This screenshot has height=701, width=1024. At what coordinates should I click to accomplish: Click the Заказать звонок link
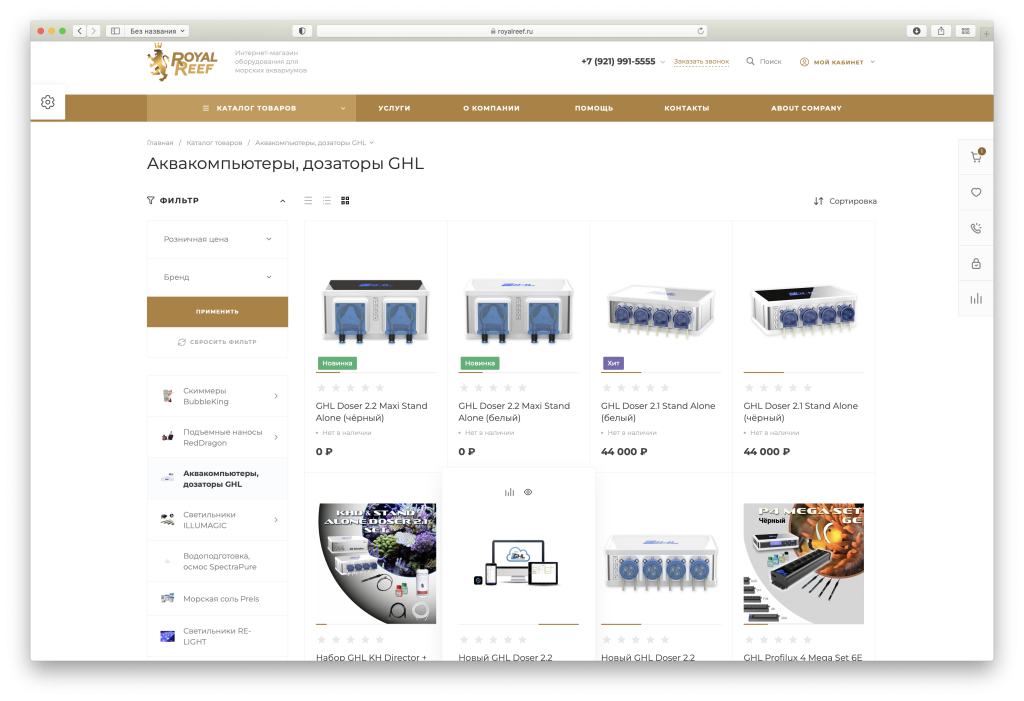pos(701,61)
